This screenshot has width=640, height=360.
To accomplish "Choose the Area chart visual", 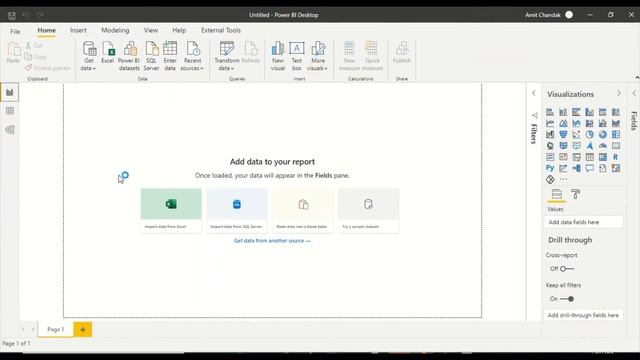I will pos(563,123).
